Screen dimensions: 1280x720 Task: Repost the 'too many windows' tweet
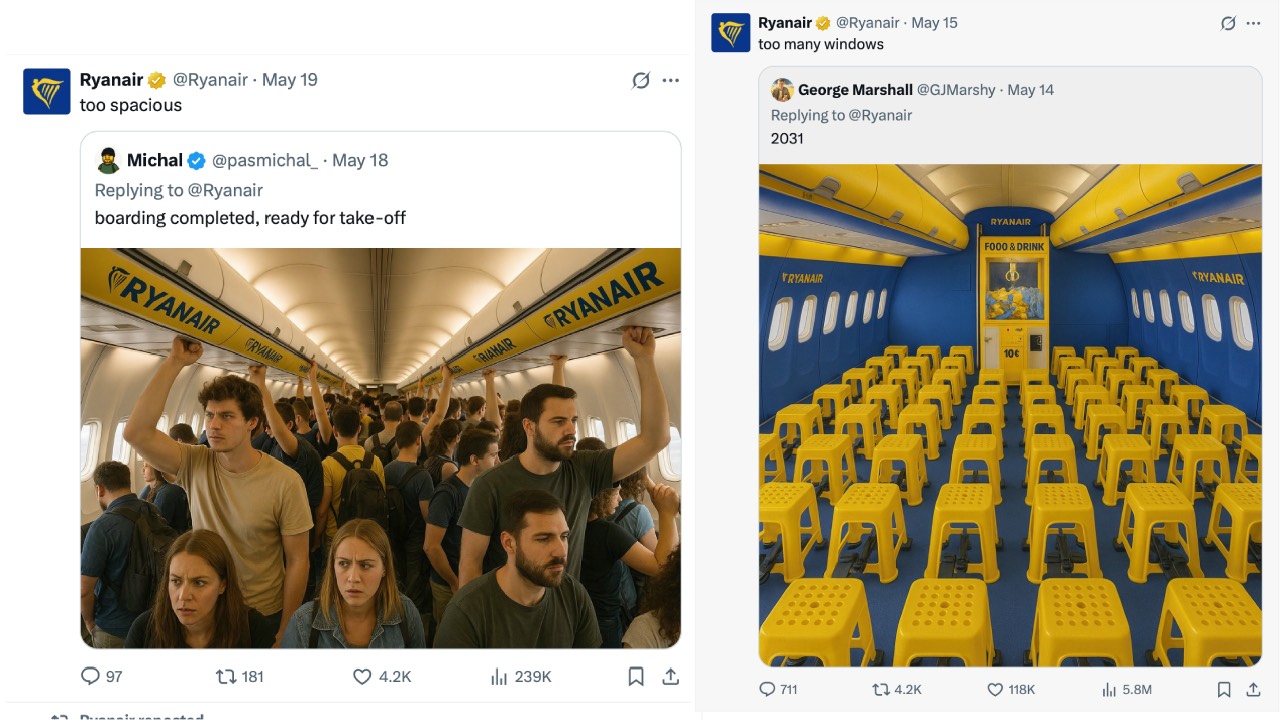pos(881,689)
